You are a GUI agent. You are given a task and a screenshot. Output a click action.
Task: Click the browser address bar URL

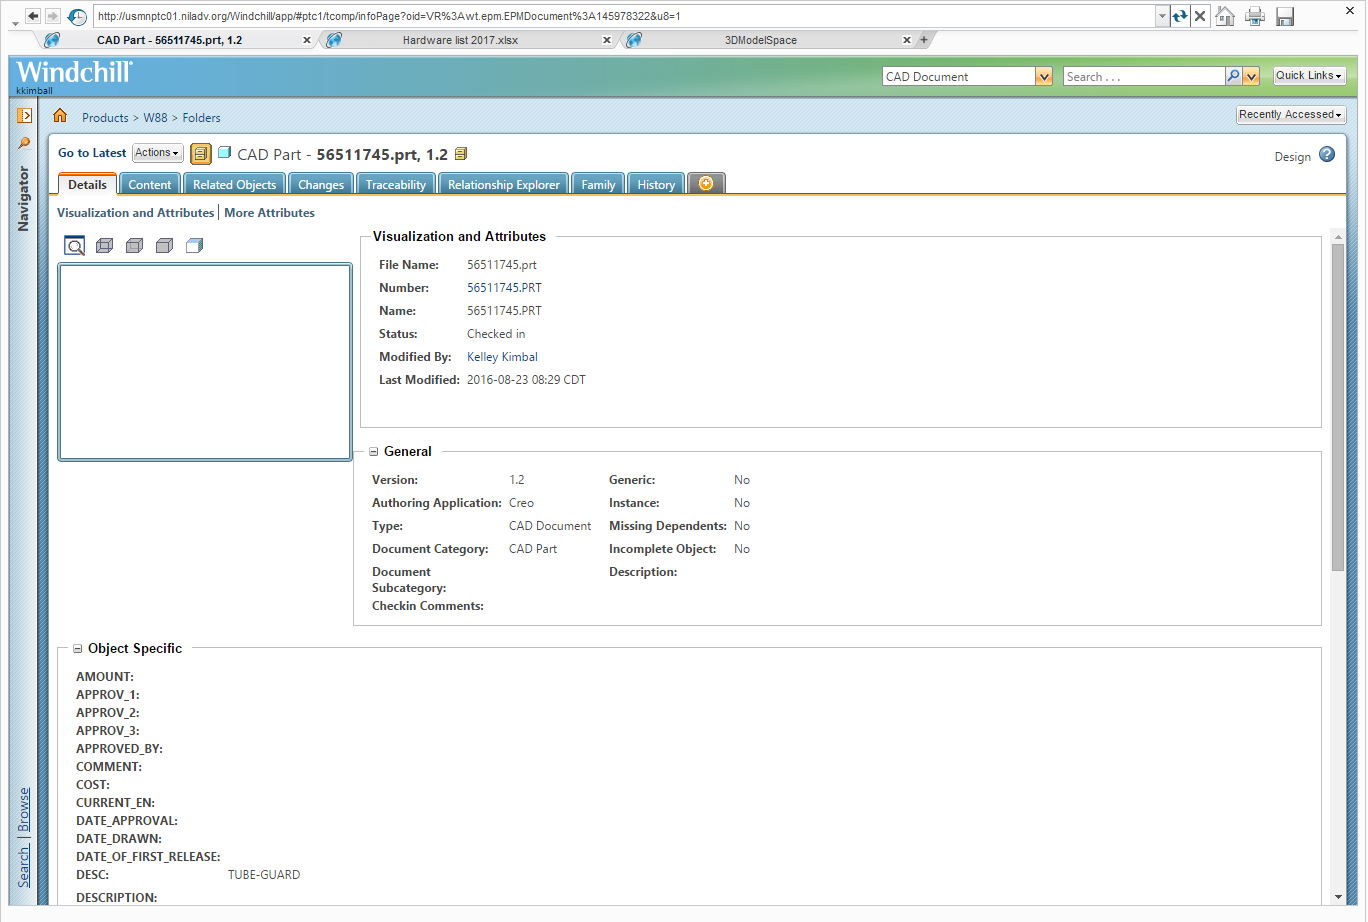point(625,16)
